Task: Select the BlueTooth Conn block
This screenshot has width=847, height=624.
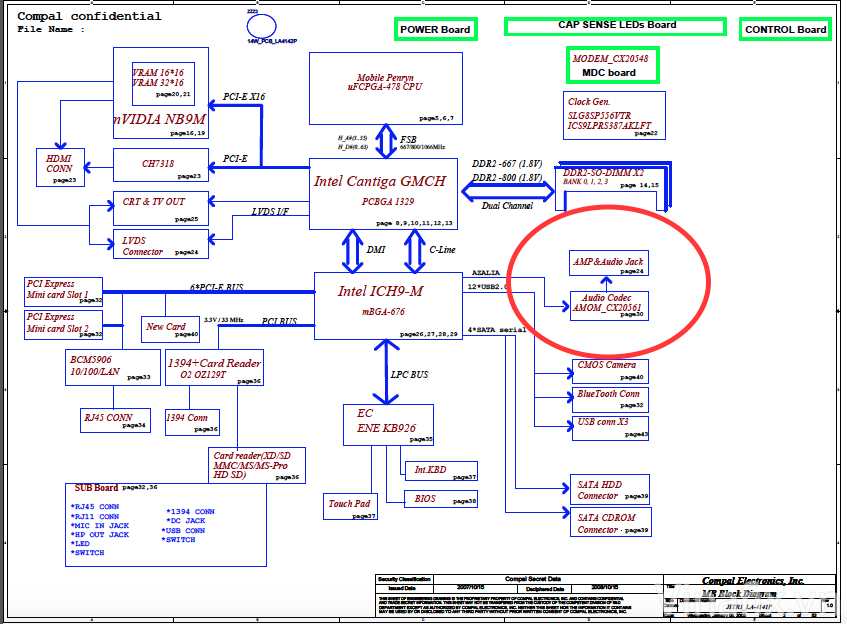Action: coord(609,398)
